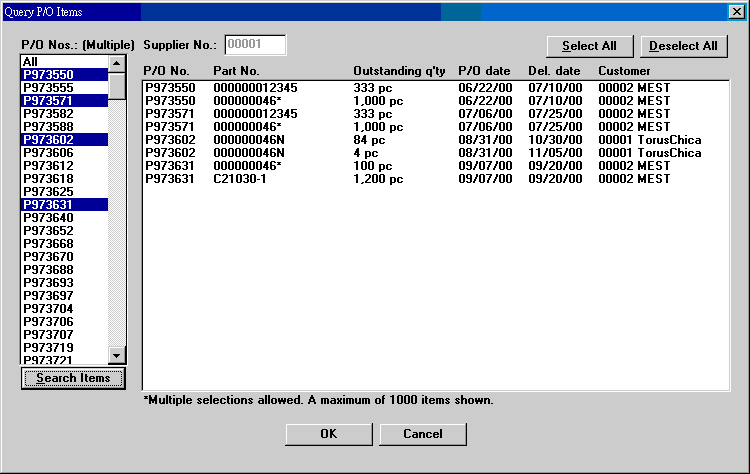
Task: Click the Outstanding q'ty column header
Action: (x=398, y=71)
